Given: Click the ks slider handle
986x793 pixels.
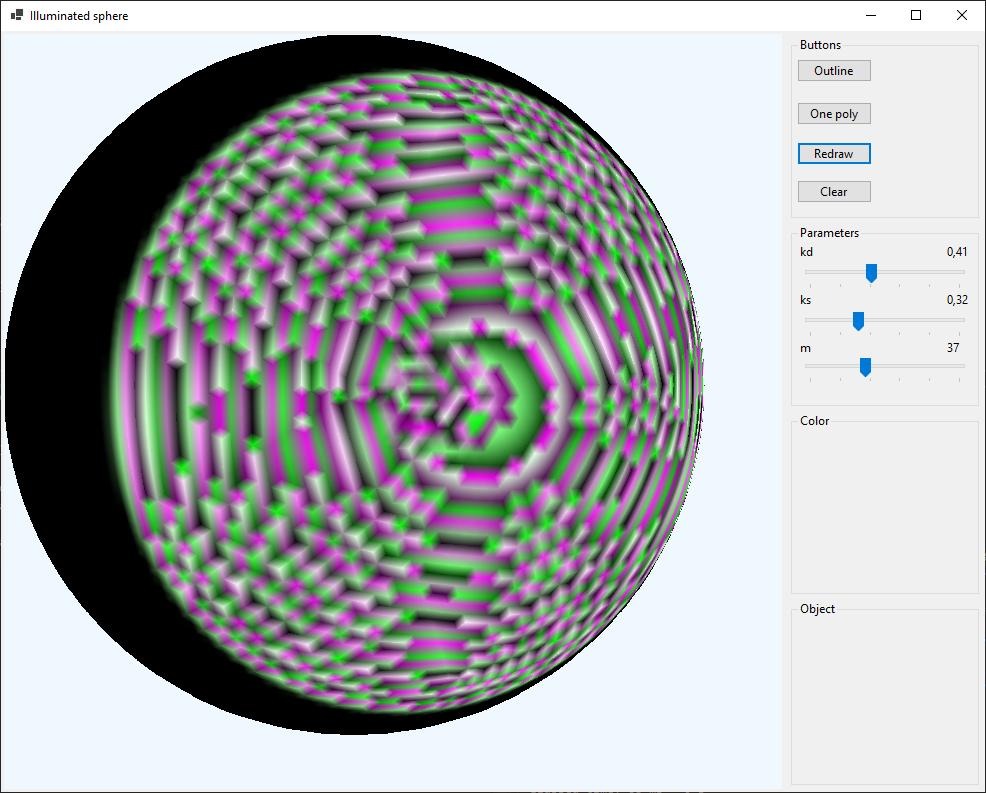Looking at the screenshot, I should pos(858,320).
